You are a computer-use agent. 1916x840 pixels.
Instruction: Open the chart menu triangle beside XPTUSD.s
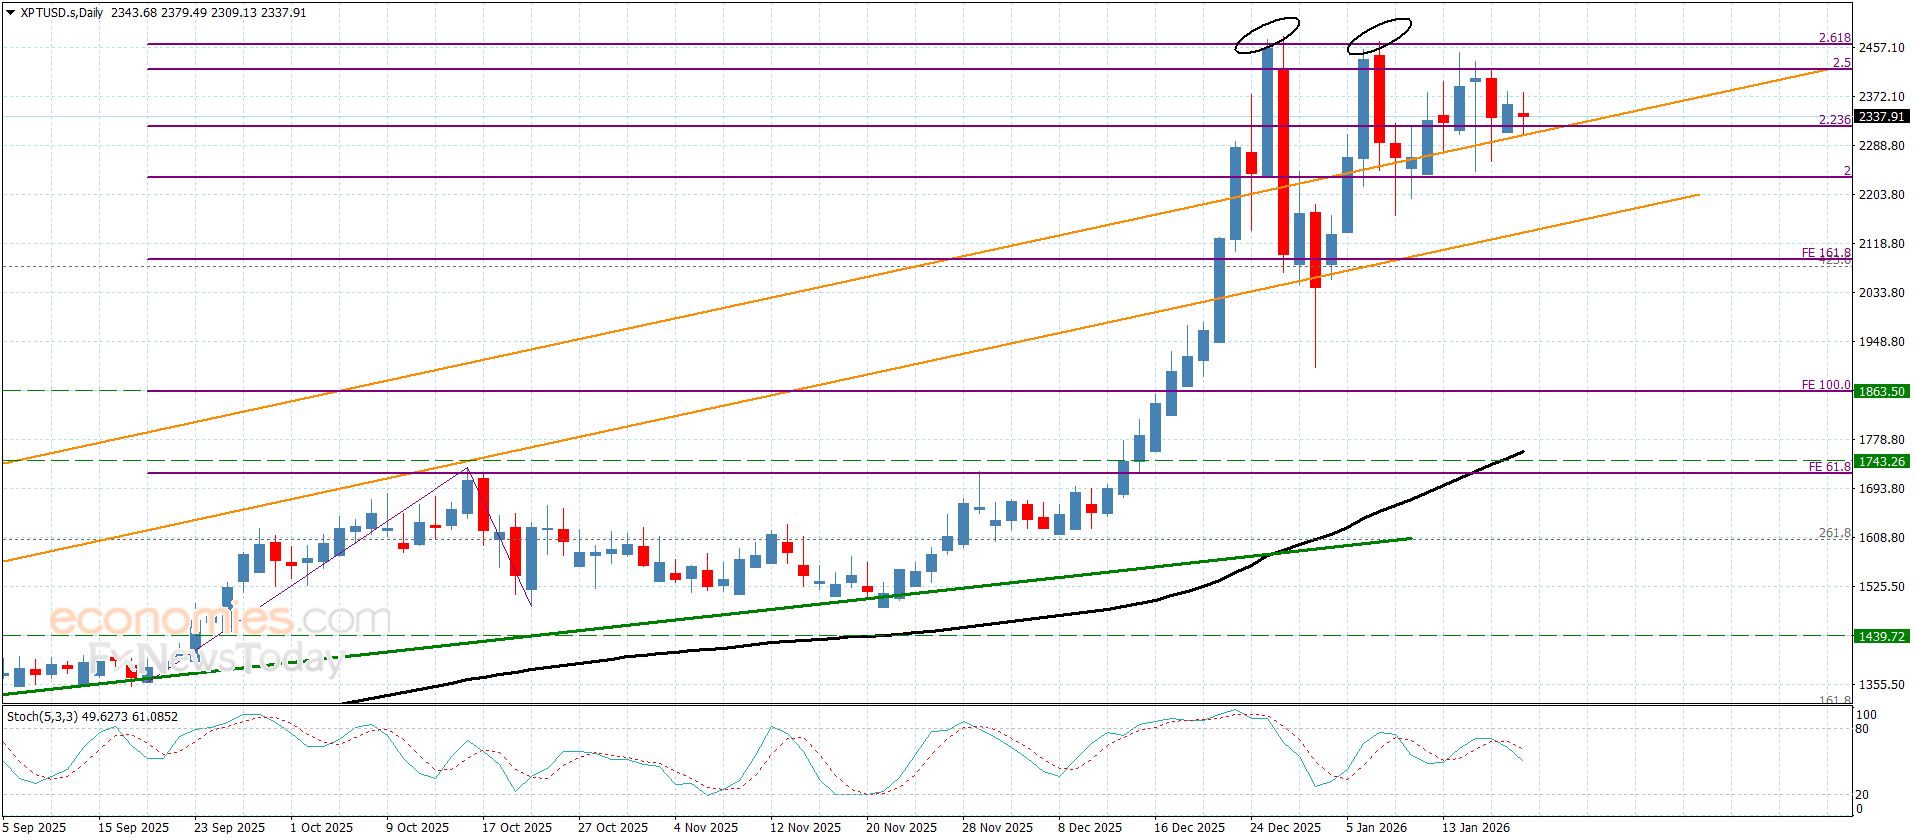[x=10, y=13]
